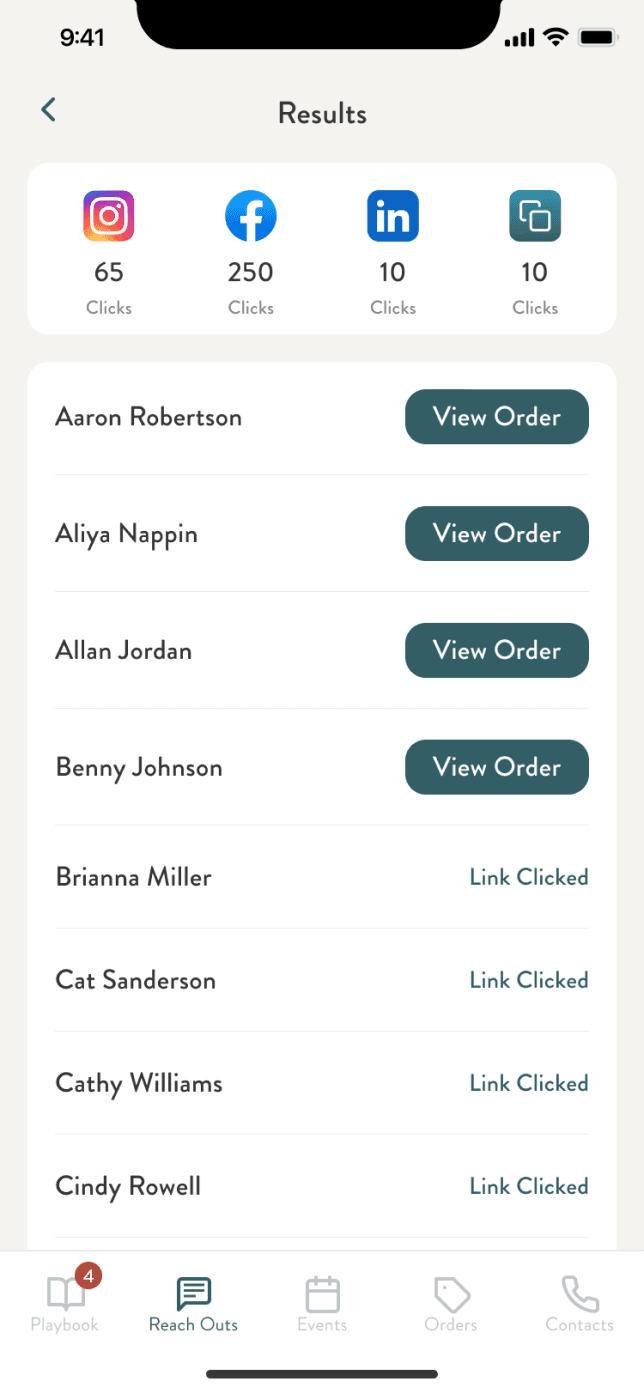
Task: Tap Link Clicked for Cathy Williams
Action: click(528, 1083)
